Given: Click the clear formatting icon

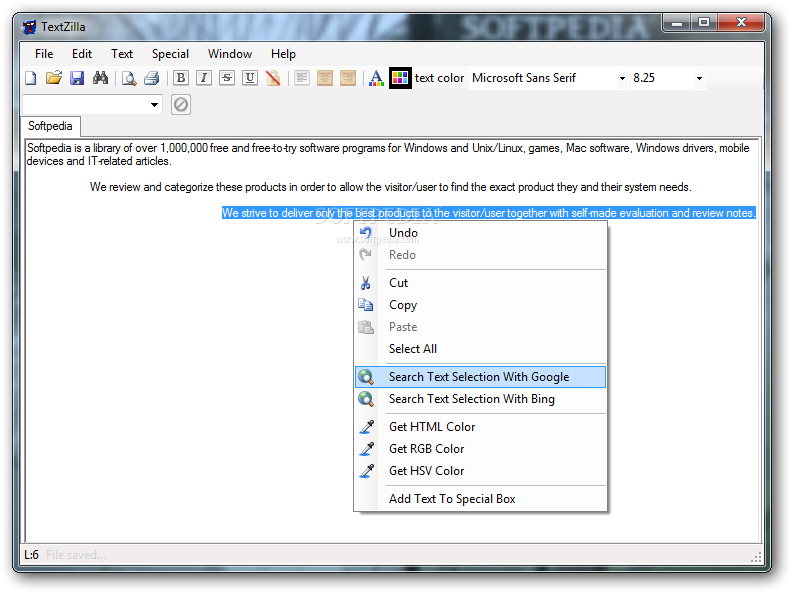Looking at the screenshot, I should pyautogui.click(x=273, y=78).
